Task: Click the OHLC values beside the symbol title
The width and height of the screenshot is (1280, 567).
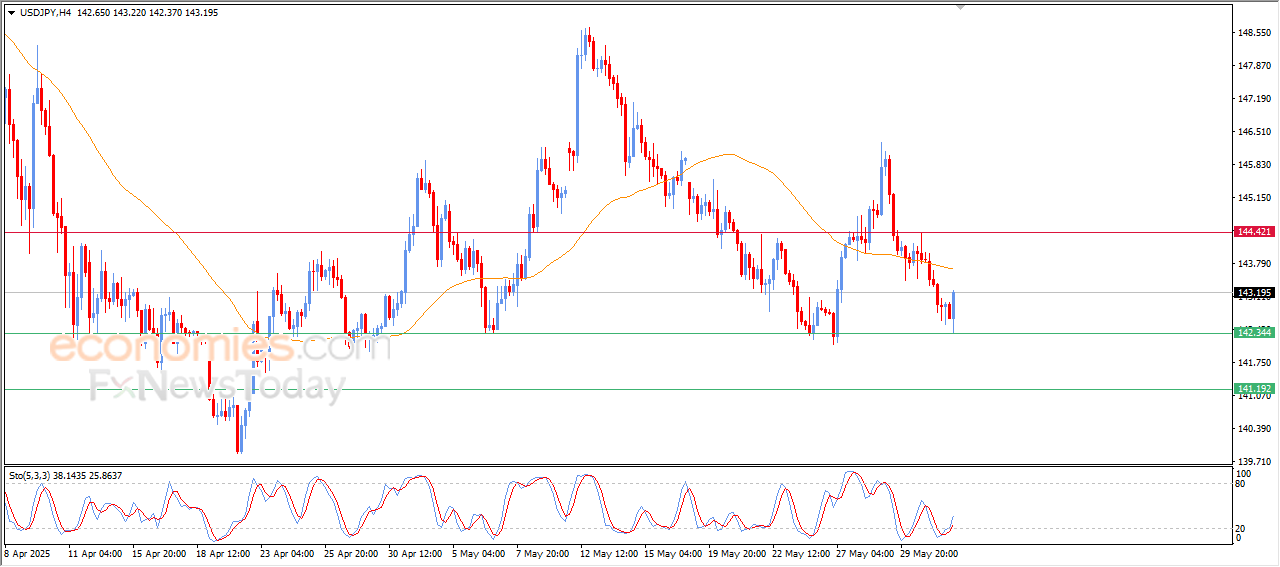Action: tap(147, 13)
